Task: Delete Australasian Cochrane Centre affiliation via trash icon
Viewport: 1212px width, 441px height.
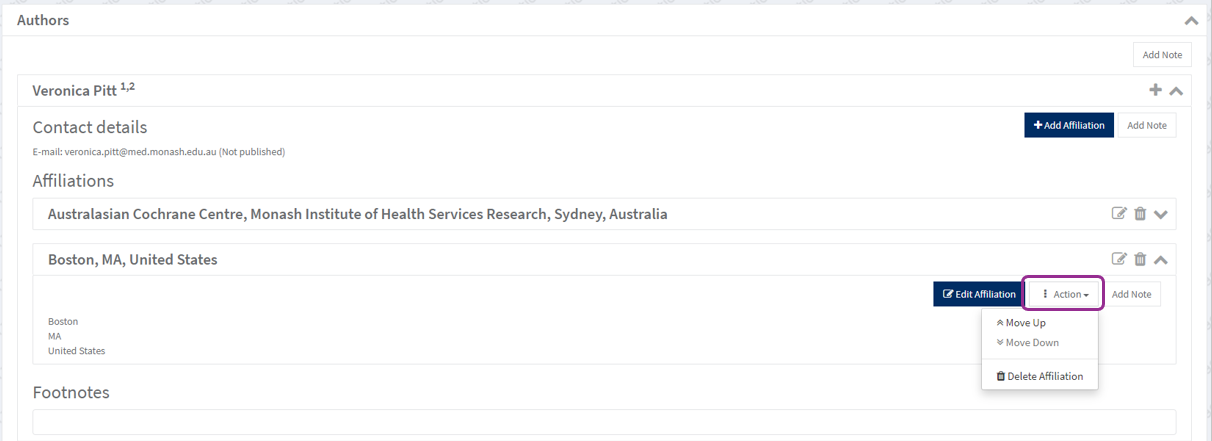Action: (x=1140, y=214)
